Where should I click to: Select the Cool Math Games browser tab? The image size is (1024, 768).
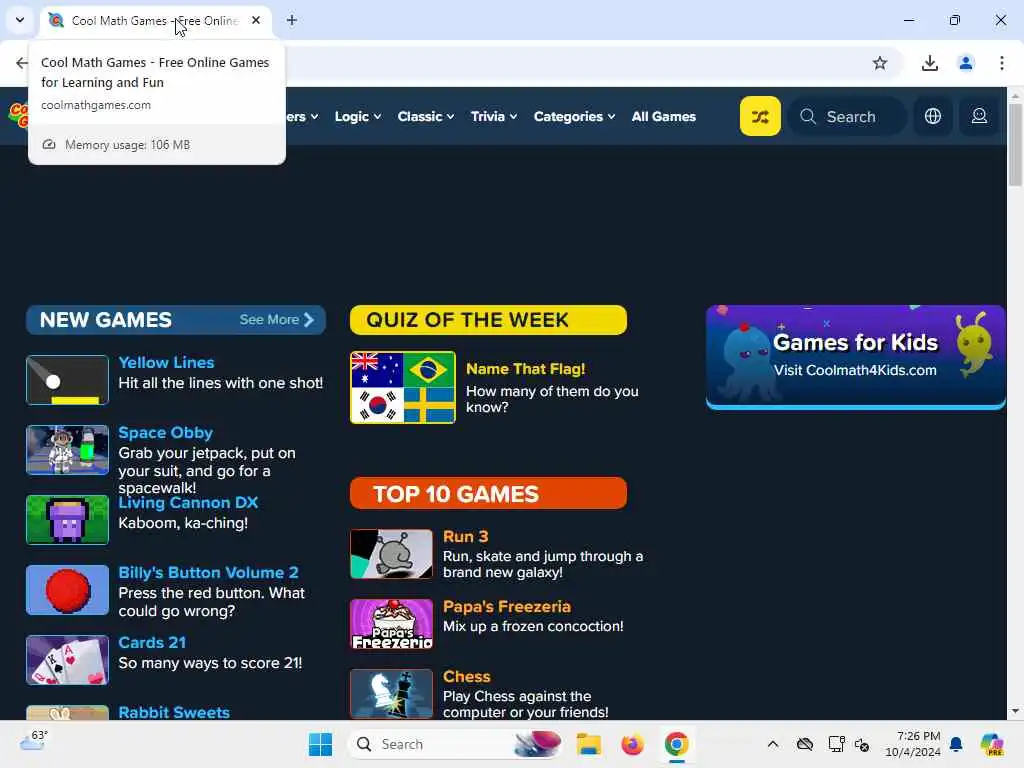155,20
